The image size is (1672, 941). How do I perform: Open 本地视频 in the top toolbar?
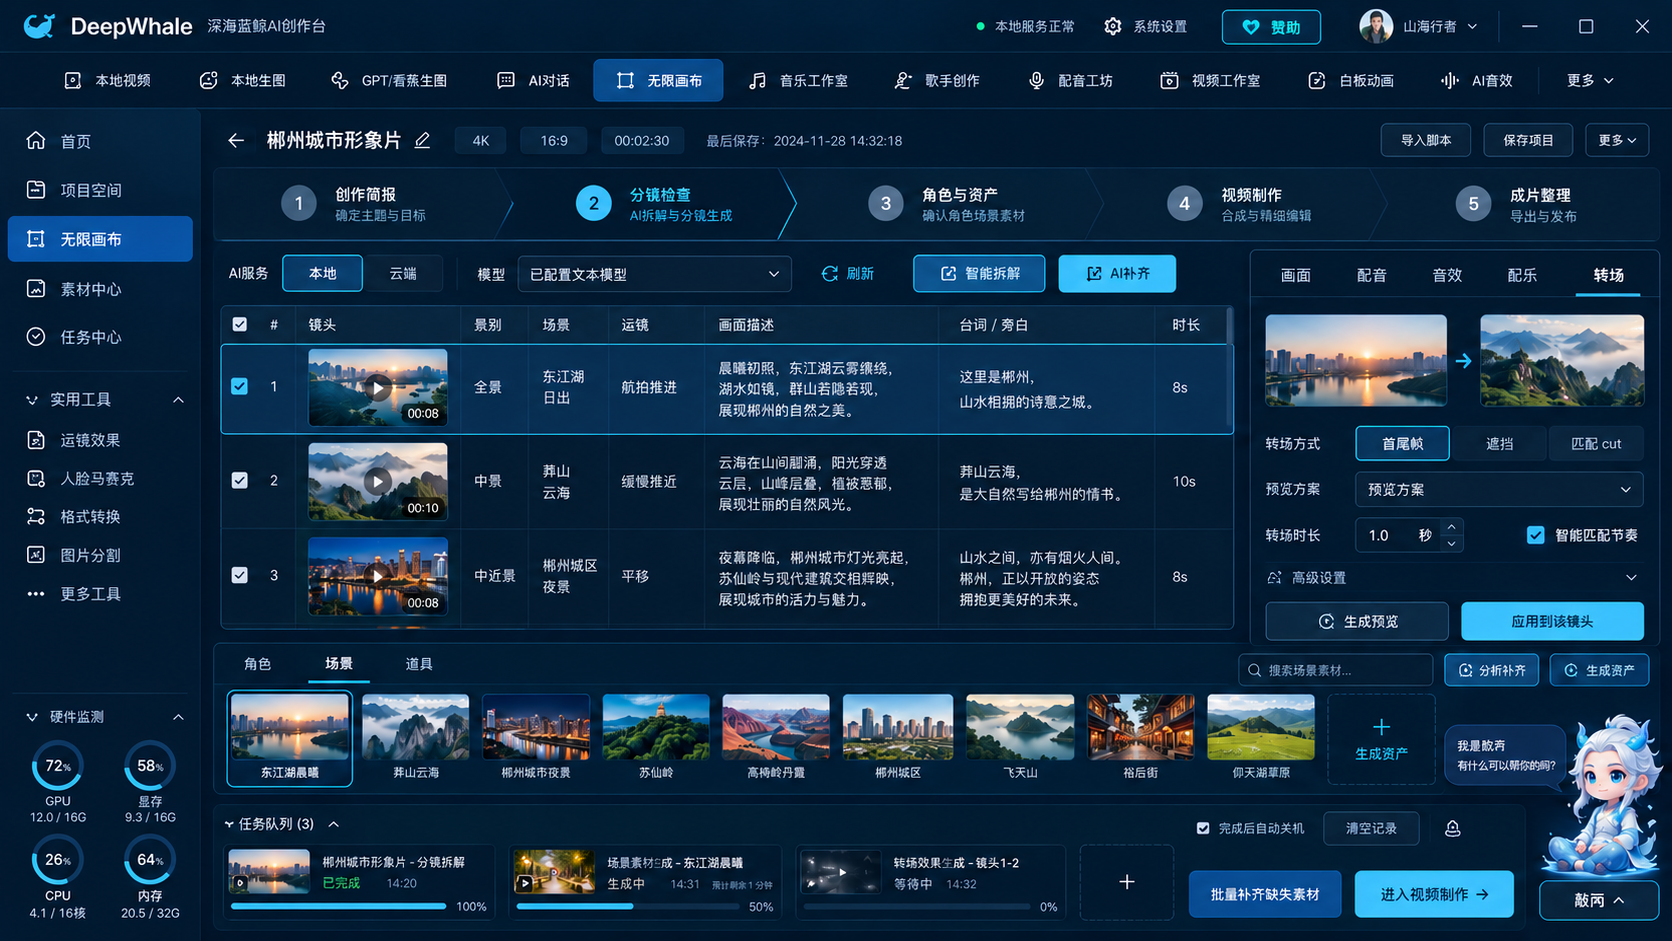coord(107,81)
